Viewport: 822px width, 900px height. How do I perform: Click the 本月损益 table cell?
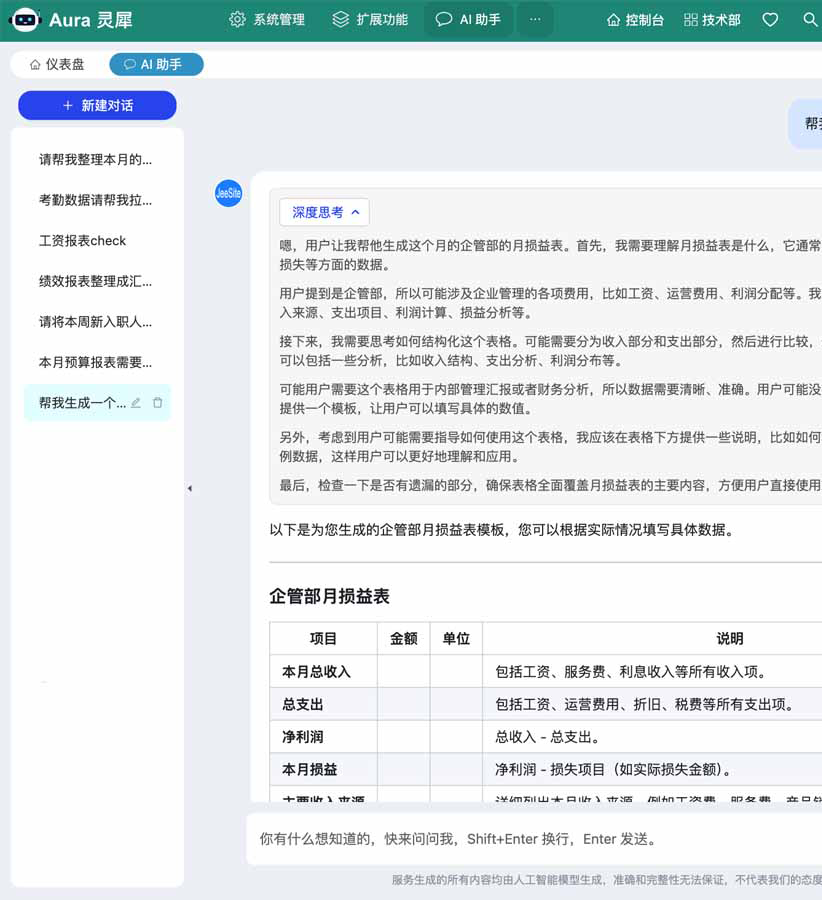[323, 770]
